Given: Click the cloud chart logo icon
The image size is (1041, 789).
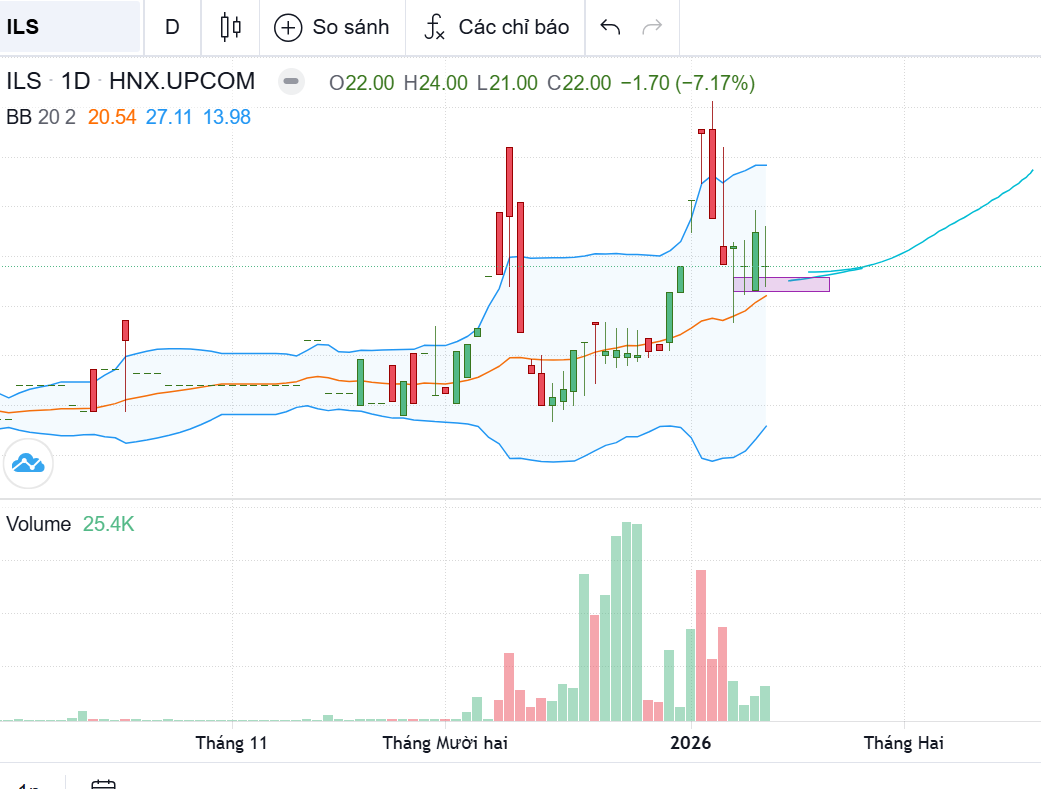Looking at the screenshot, I should pyautogui.click(x=28, y=463).
